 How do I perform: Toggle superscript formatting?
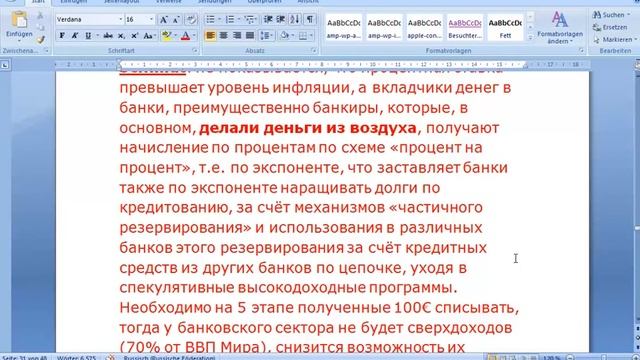pyautogui.click(x=134, y=36)
